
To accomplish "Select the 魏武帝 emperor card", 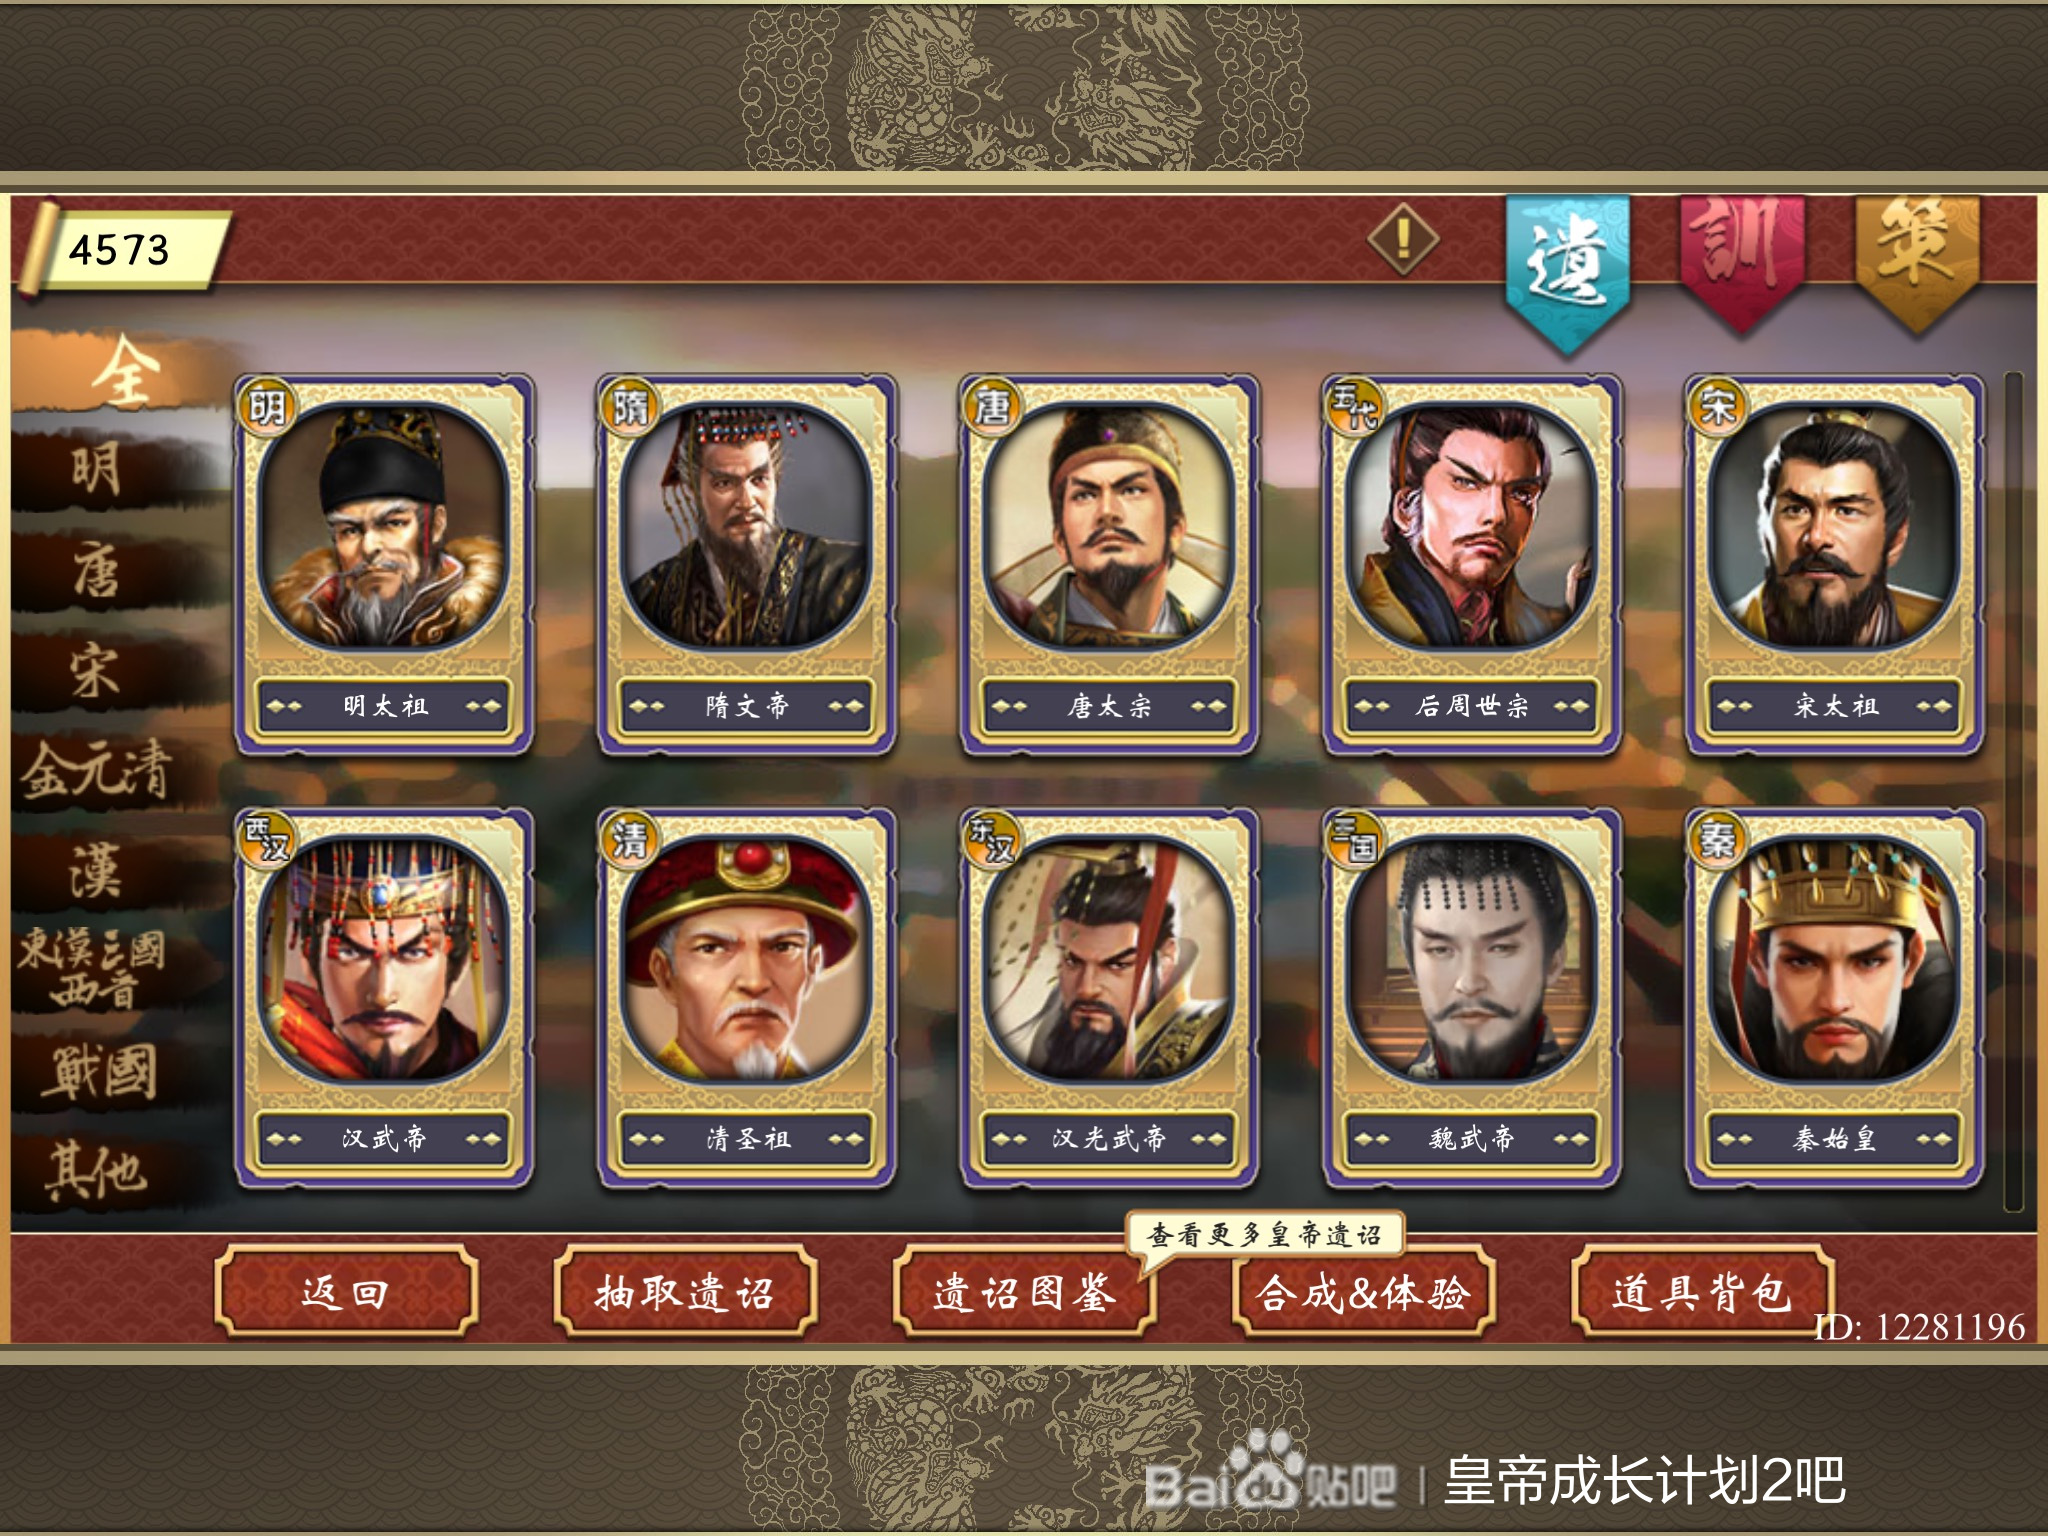I will click(1472, 998).
